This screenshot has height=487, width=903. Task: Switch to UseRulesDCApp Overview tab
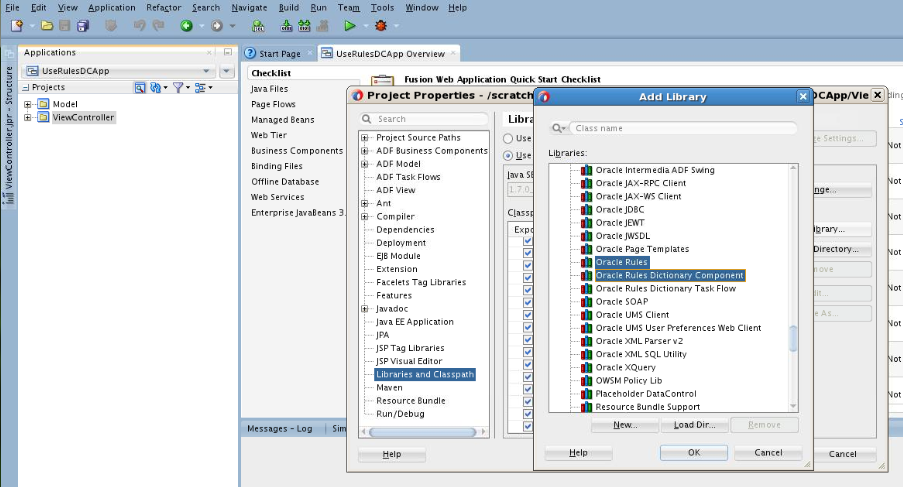[390, 54]
